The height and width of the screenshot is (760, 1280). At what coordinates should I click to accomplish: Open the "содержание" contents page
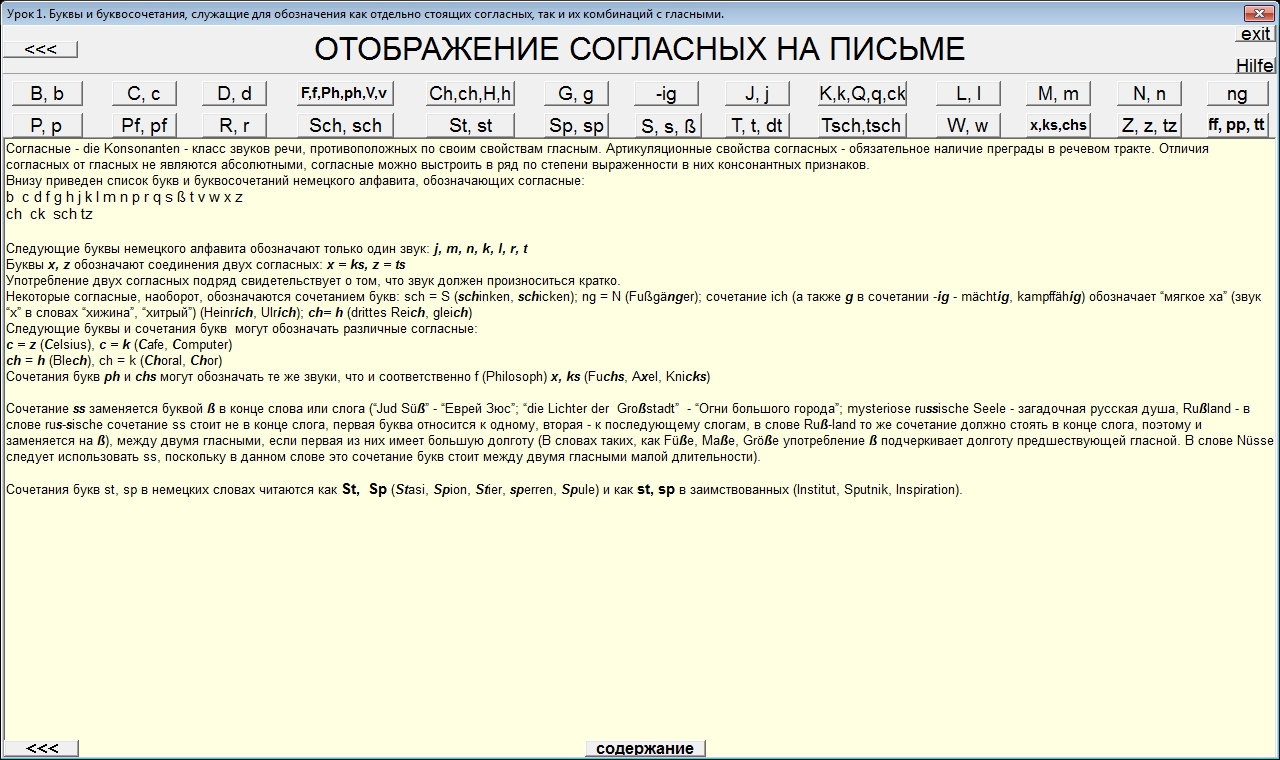point(645,749)
